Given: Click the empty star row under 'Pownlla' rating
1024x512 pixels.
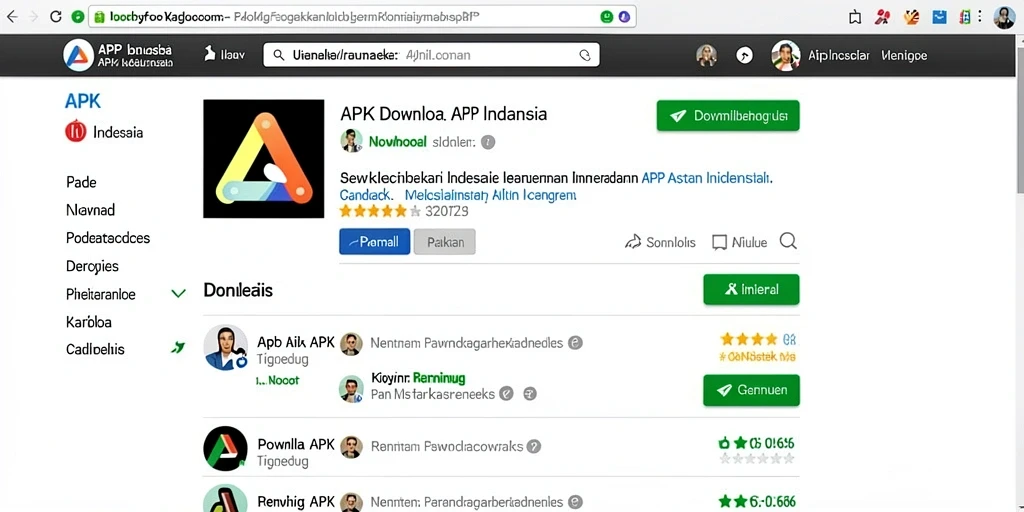Looking at the screenshot, I should [756, 458].
